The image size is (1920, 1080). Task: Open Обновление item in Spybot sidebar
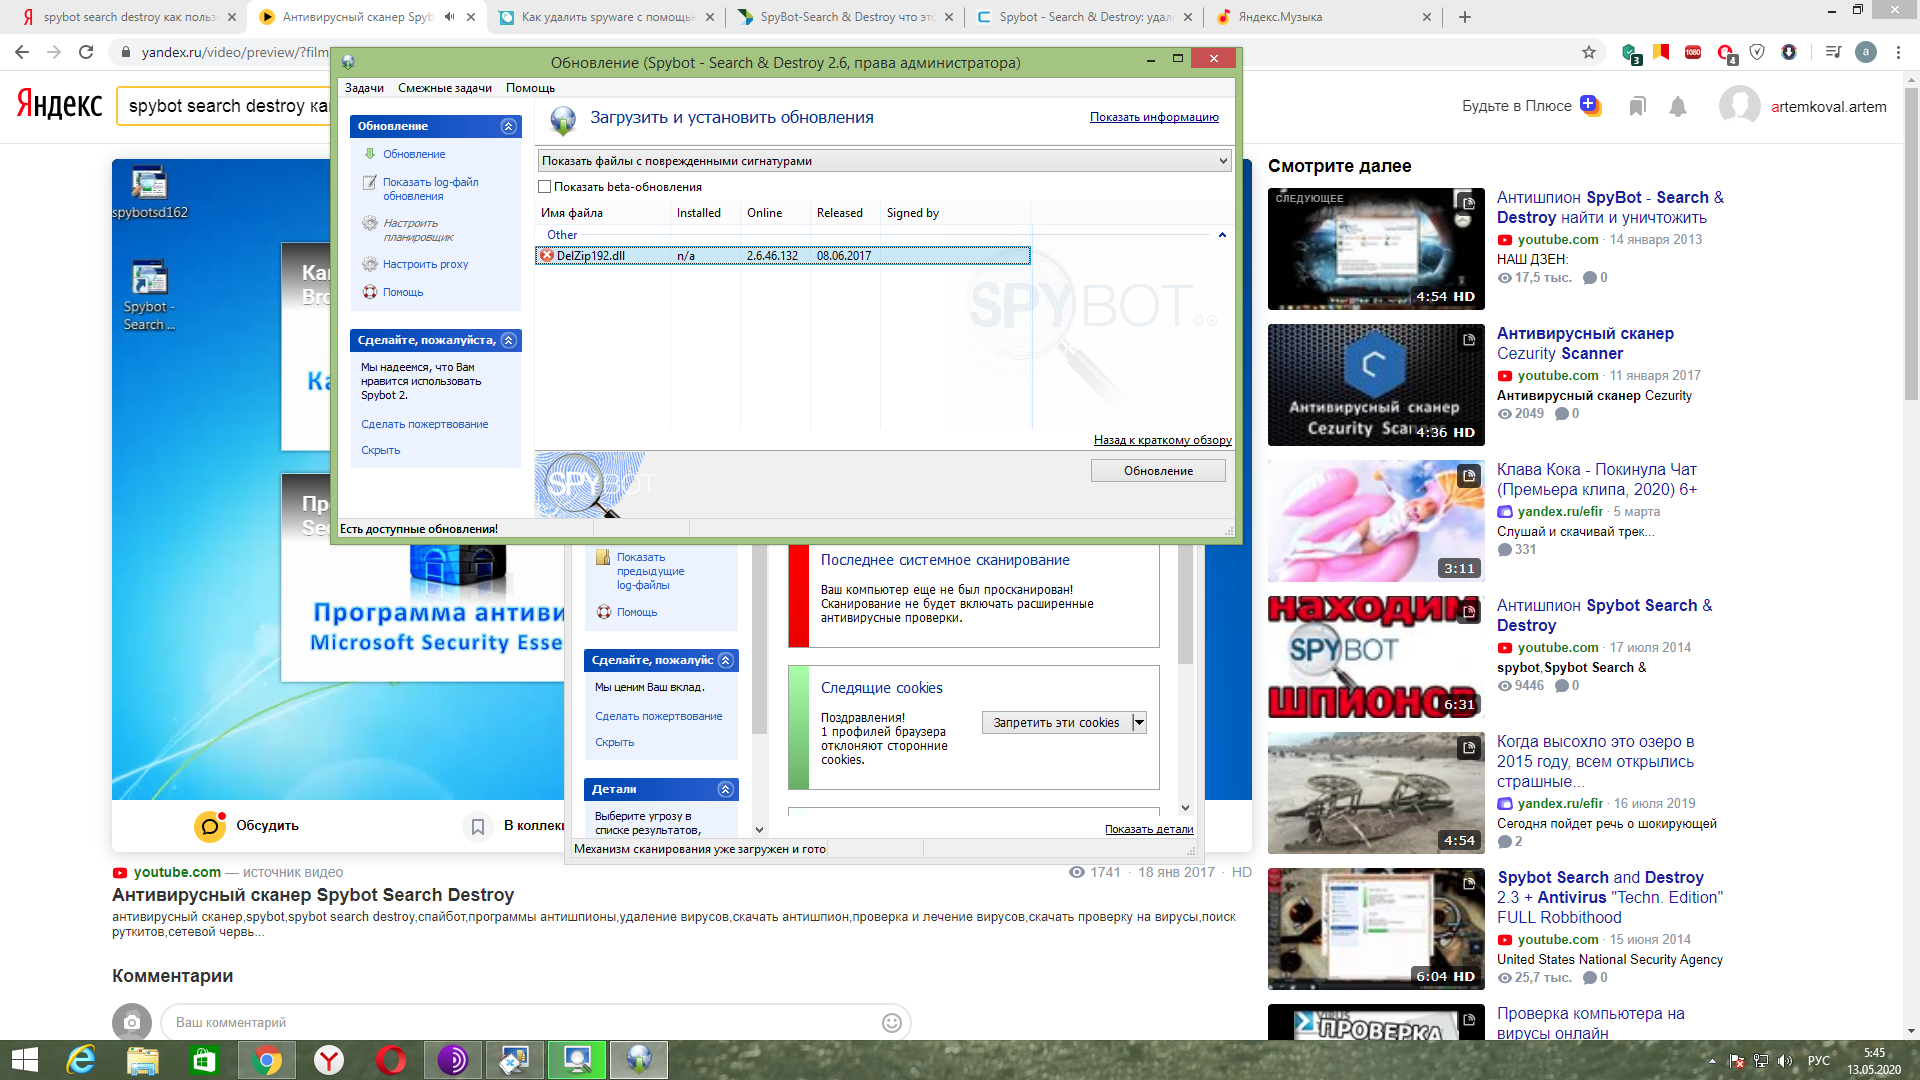[x=414, y=154]
